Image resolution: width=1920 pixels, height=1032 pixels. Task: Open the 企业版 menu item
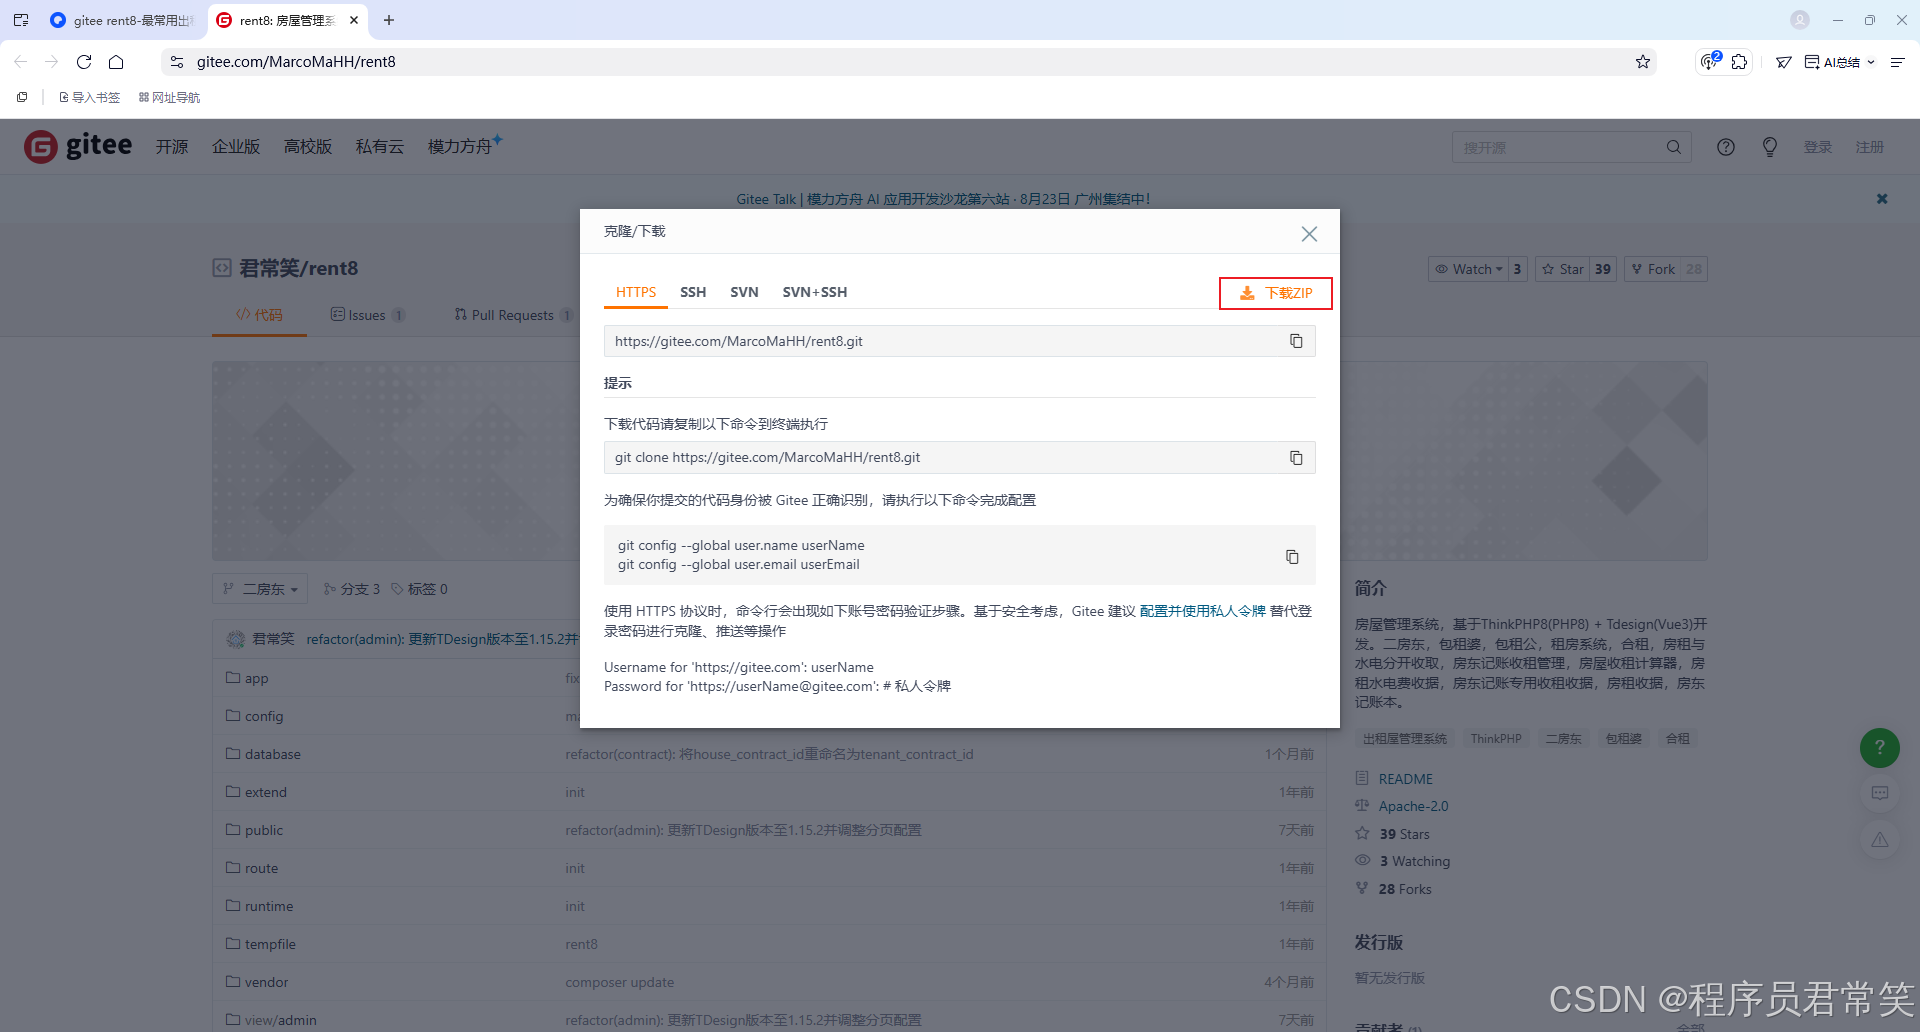(x=236, y=147)
